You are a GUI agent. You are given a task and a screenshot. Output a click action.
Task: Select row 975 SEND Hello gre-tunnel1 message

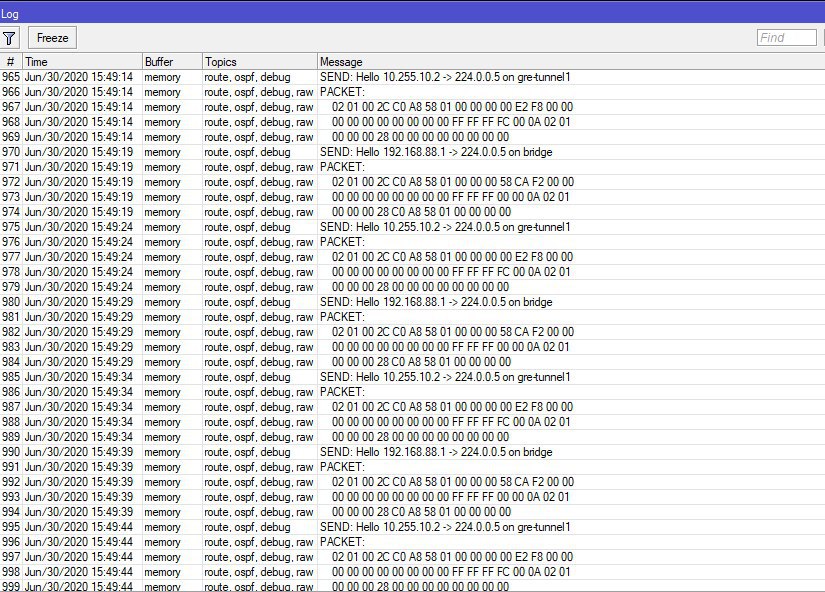point(445,227)
